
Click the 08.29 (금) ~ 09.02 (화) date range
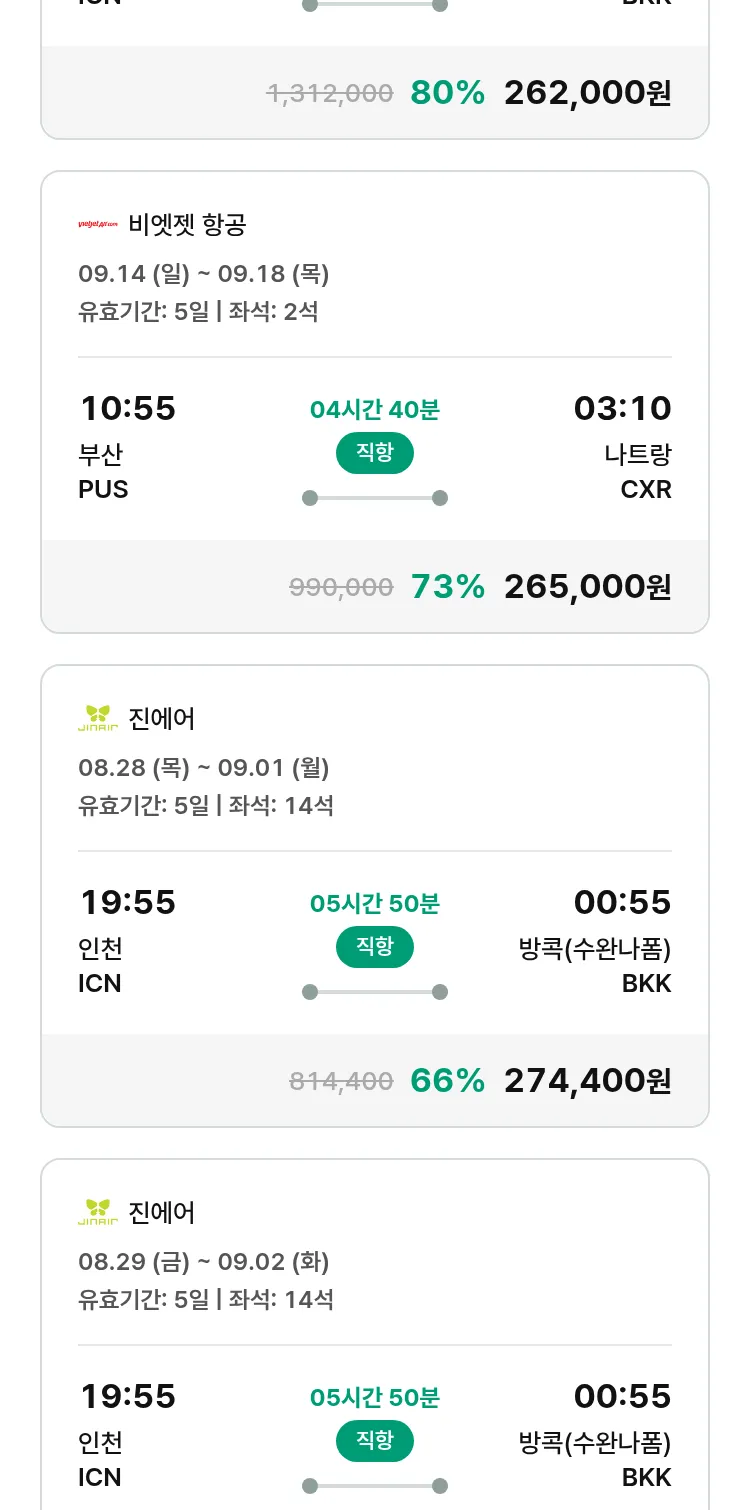pyautogui.click(x=204, y=1262)
